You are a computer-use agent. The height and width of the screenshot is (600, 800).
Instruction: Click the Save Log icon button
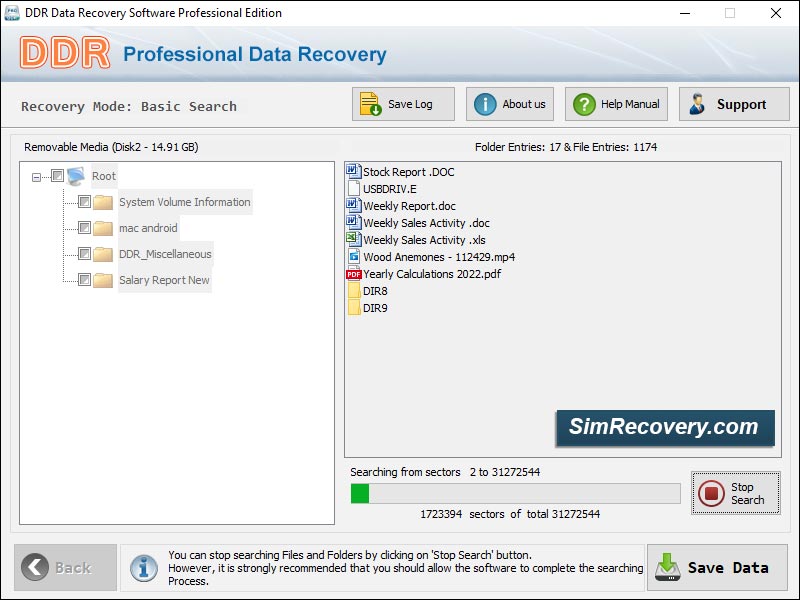tap(403, 104)
